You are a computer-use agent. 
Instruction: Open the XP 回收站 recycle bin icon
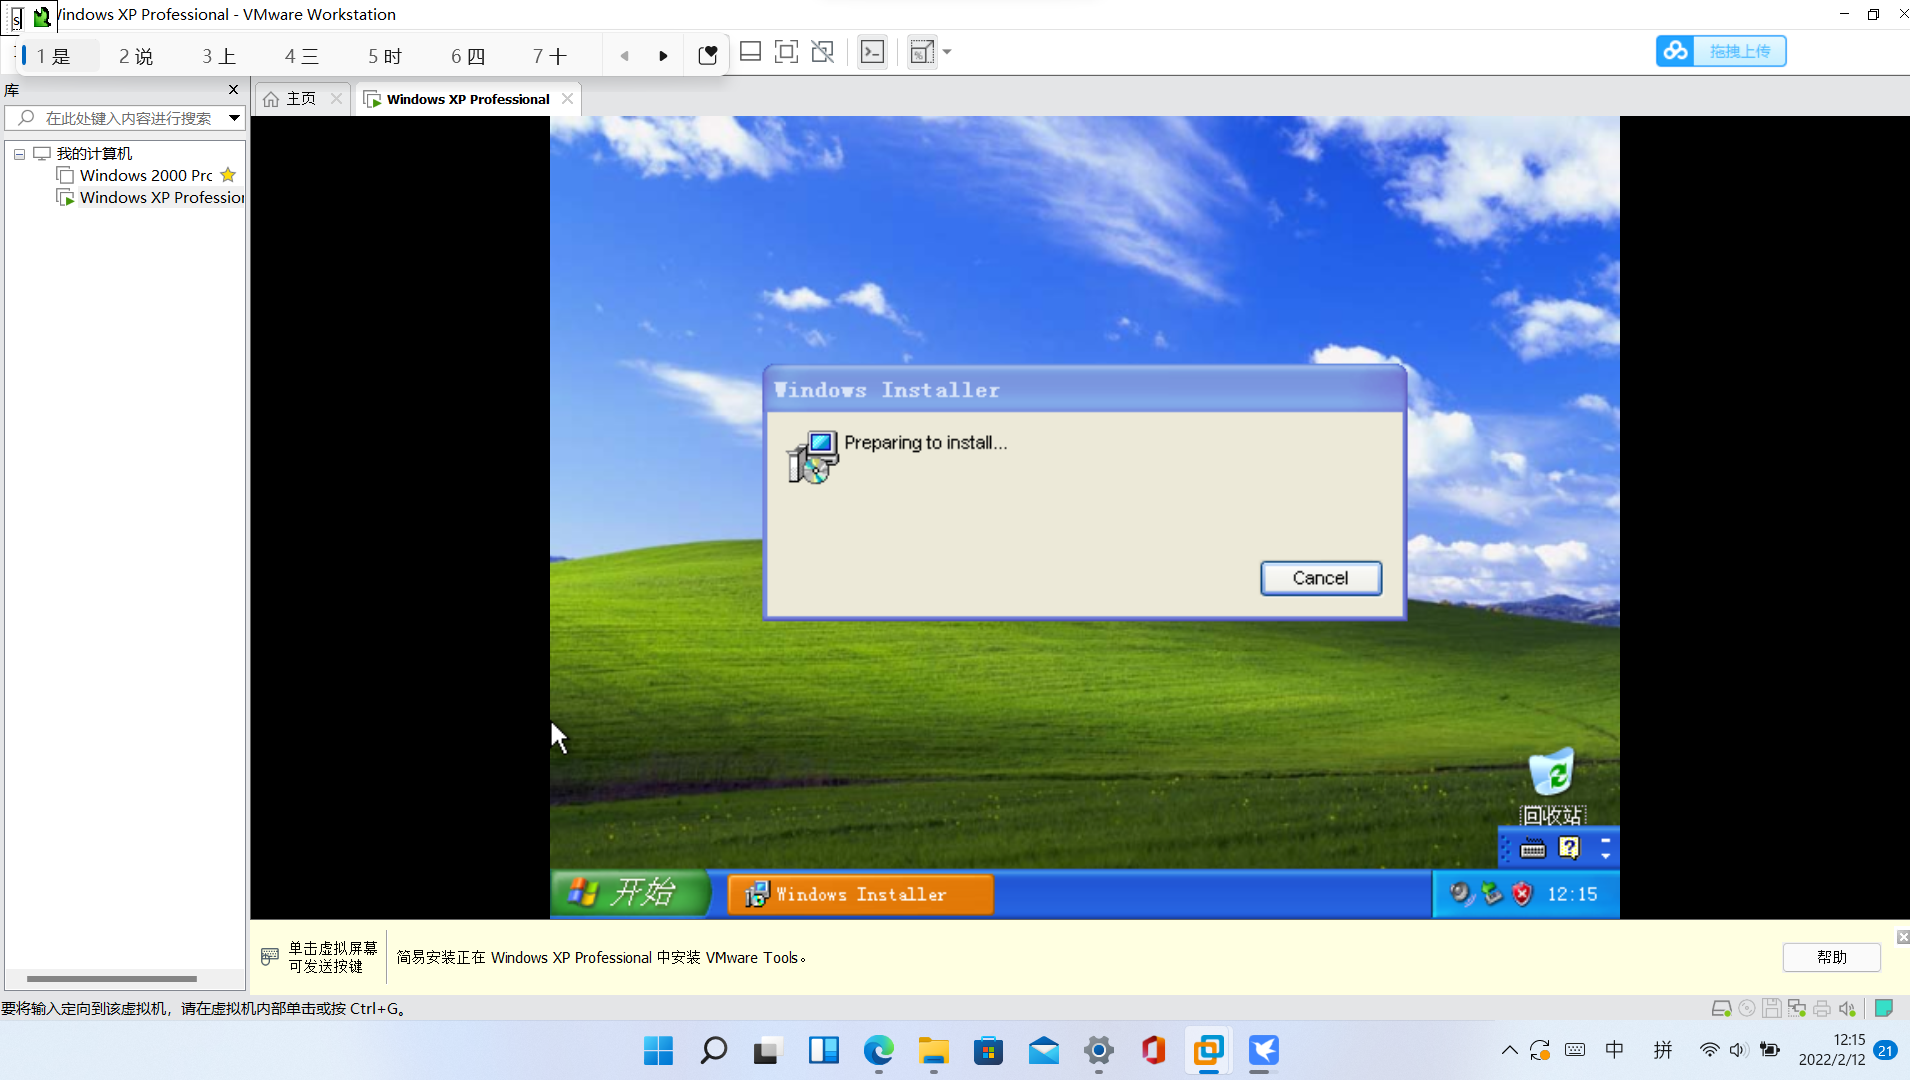[1551, 787]
